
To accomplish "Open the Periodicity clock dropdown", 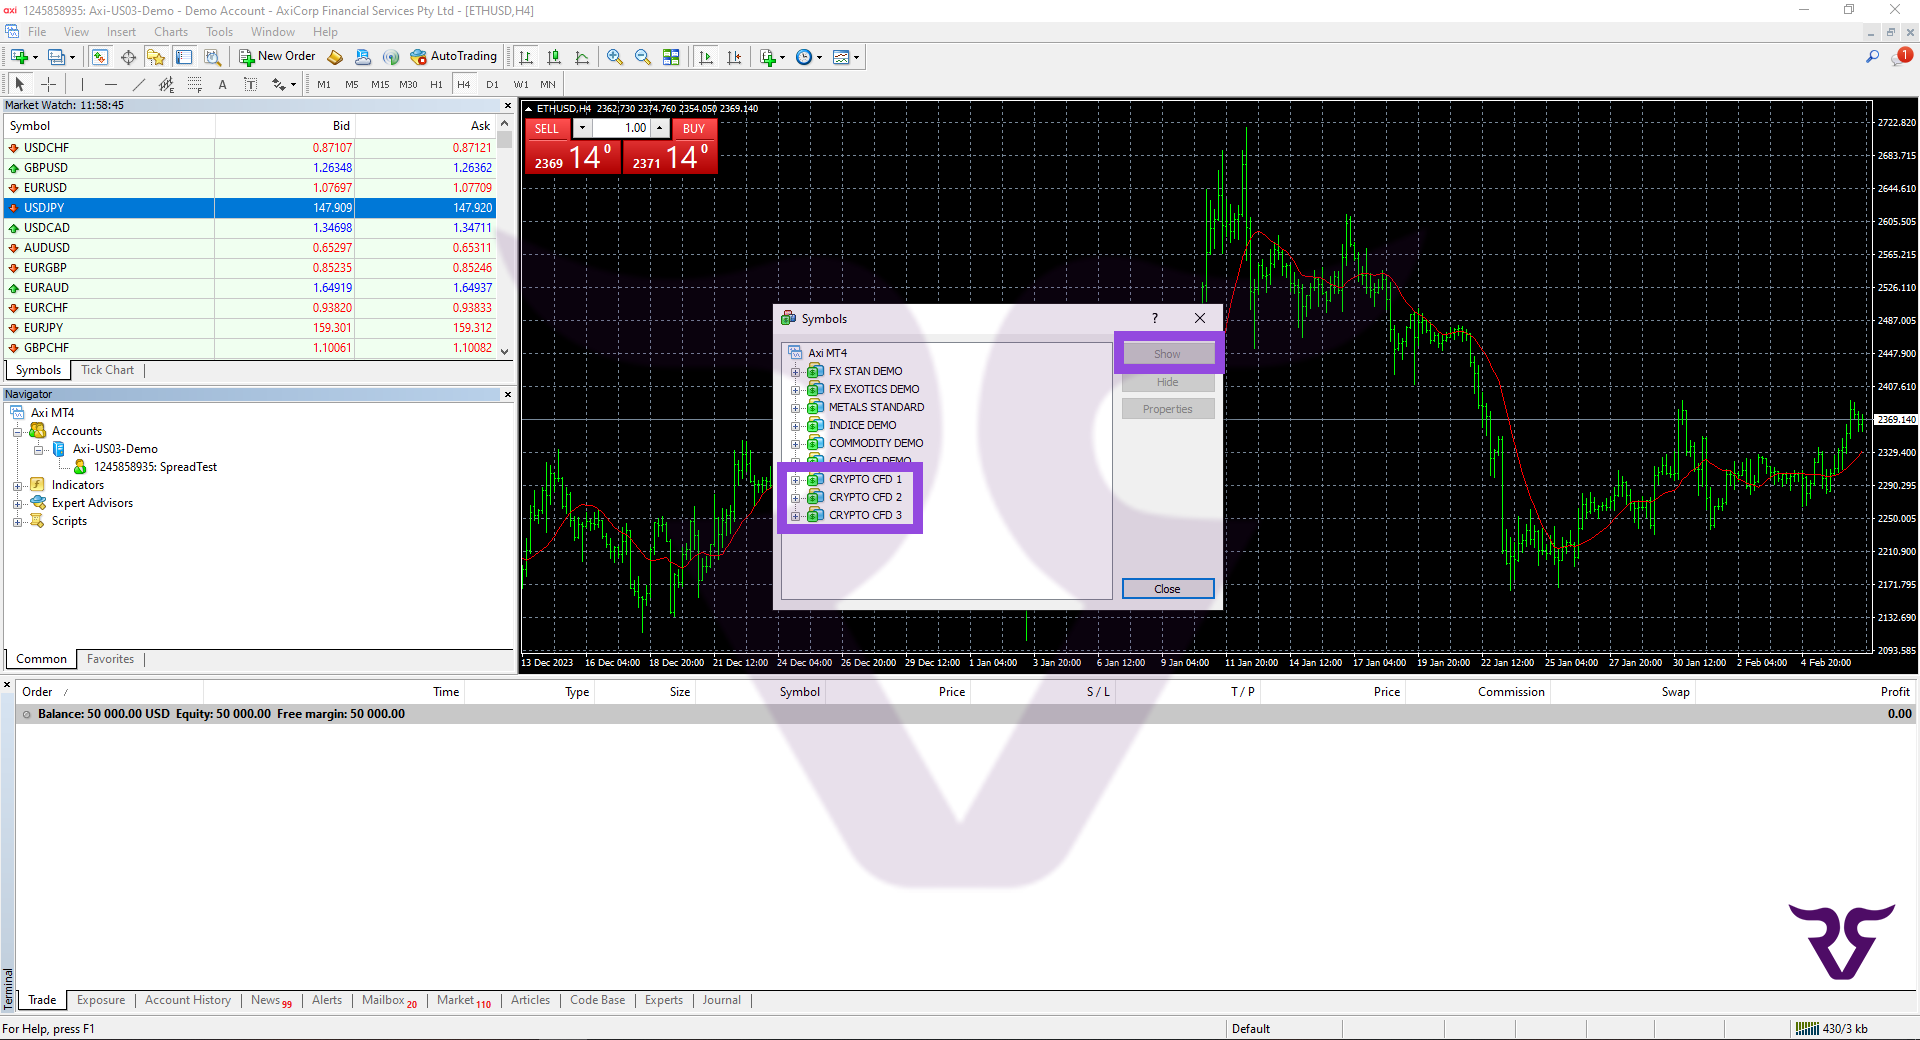I will point(809,57).
